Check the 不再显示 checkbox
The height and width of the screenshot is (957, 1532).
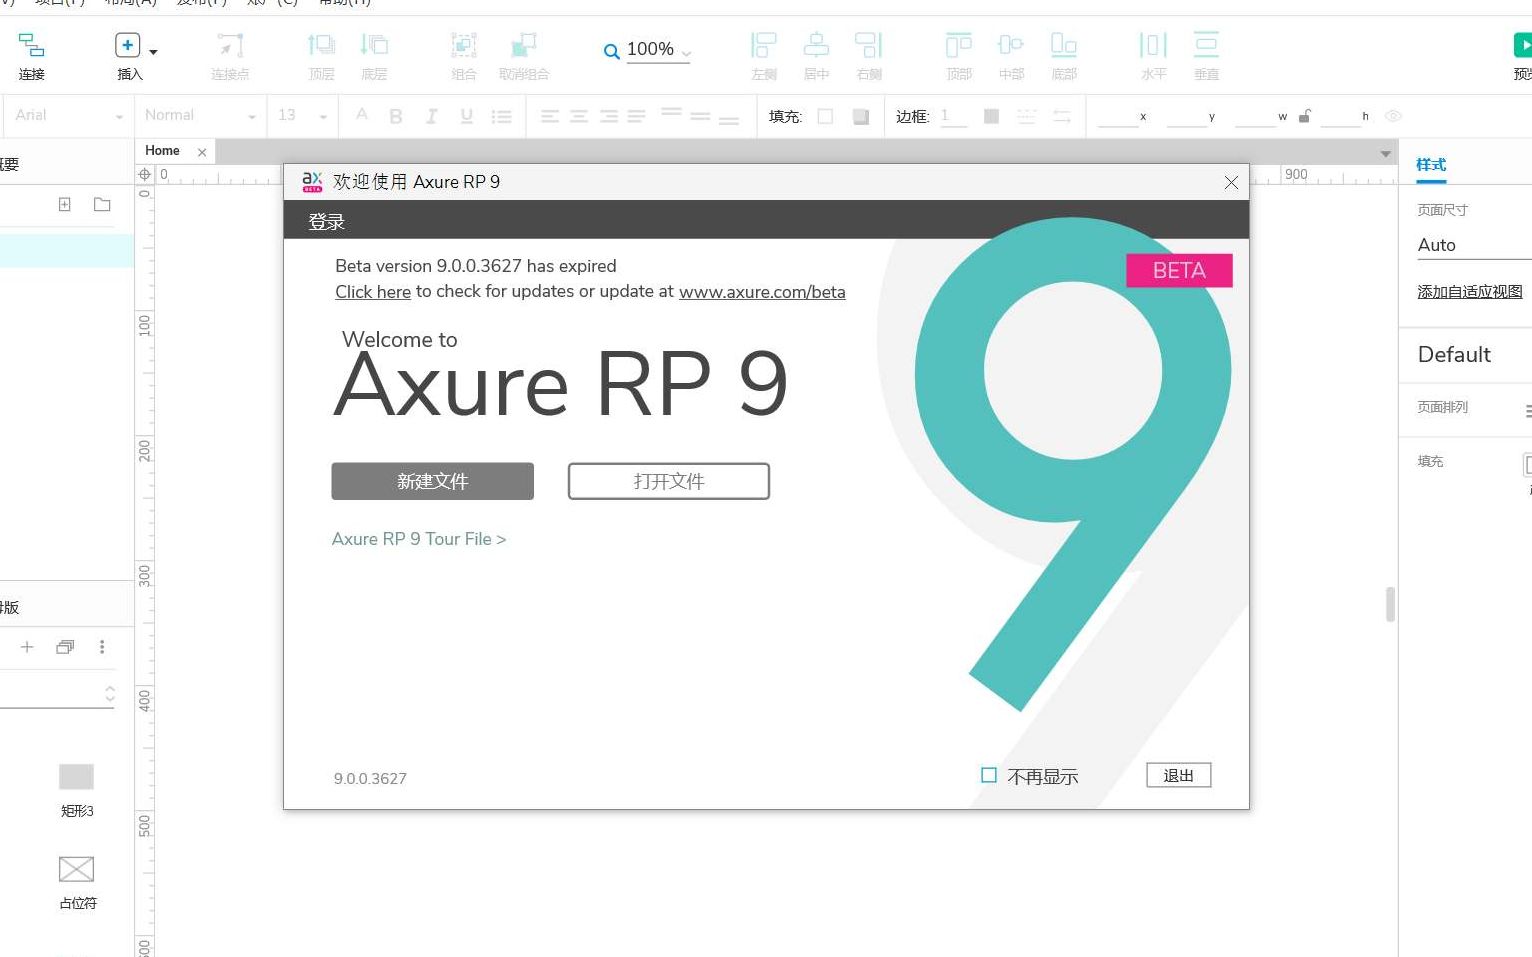point(989,775)
